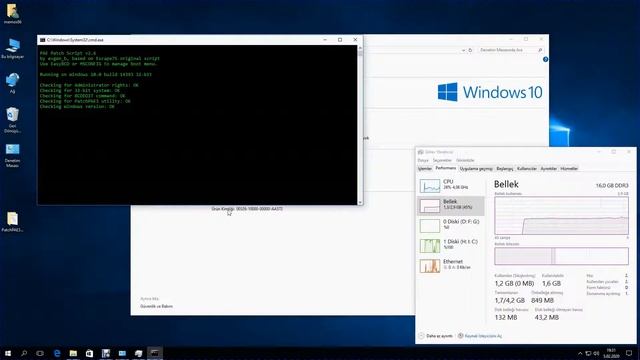Launch Microsoft Edge from the taskbar
640x360 pixels.
57,353
